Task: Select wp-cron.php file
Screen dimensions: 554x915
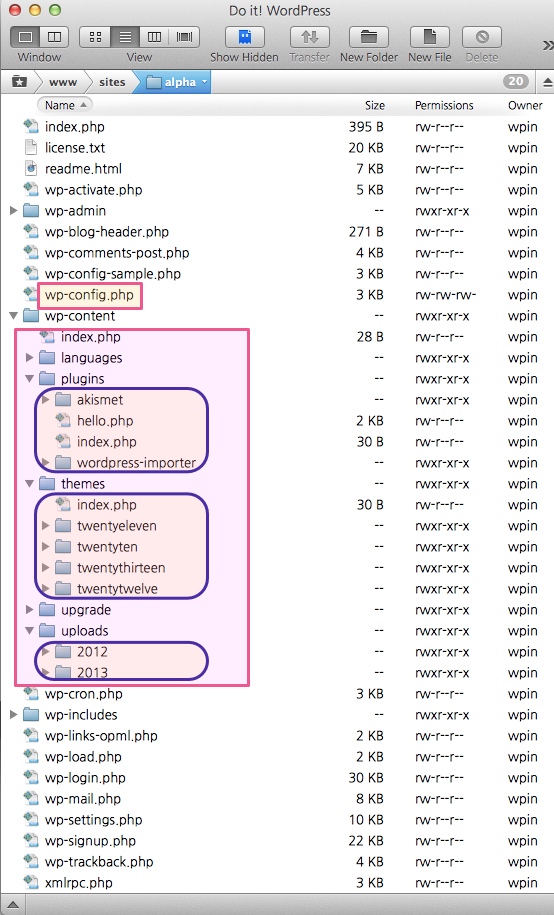Action: point(83,694)
